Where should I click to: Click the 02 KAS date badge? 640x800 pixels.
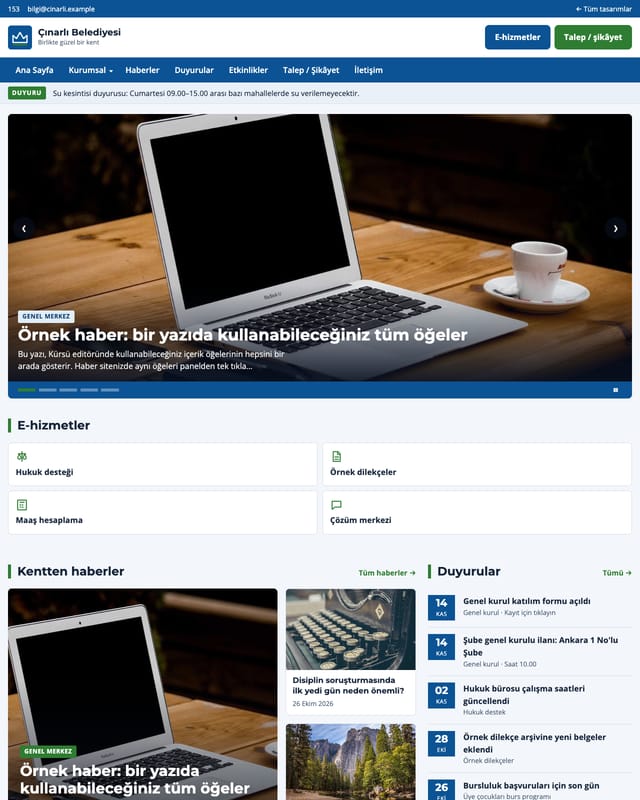coord(441,695)
